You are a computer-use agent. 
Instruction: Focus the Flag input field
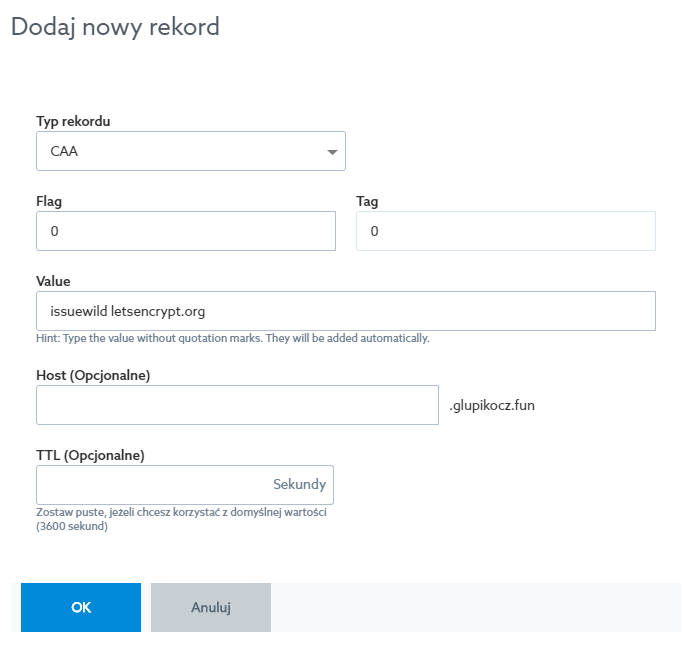(185, 231)
